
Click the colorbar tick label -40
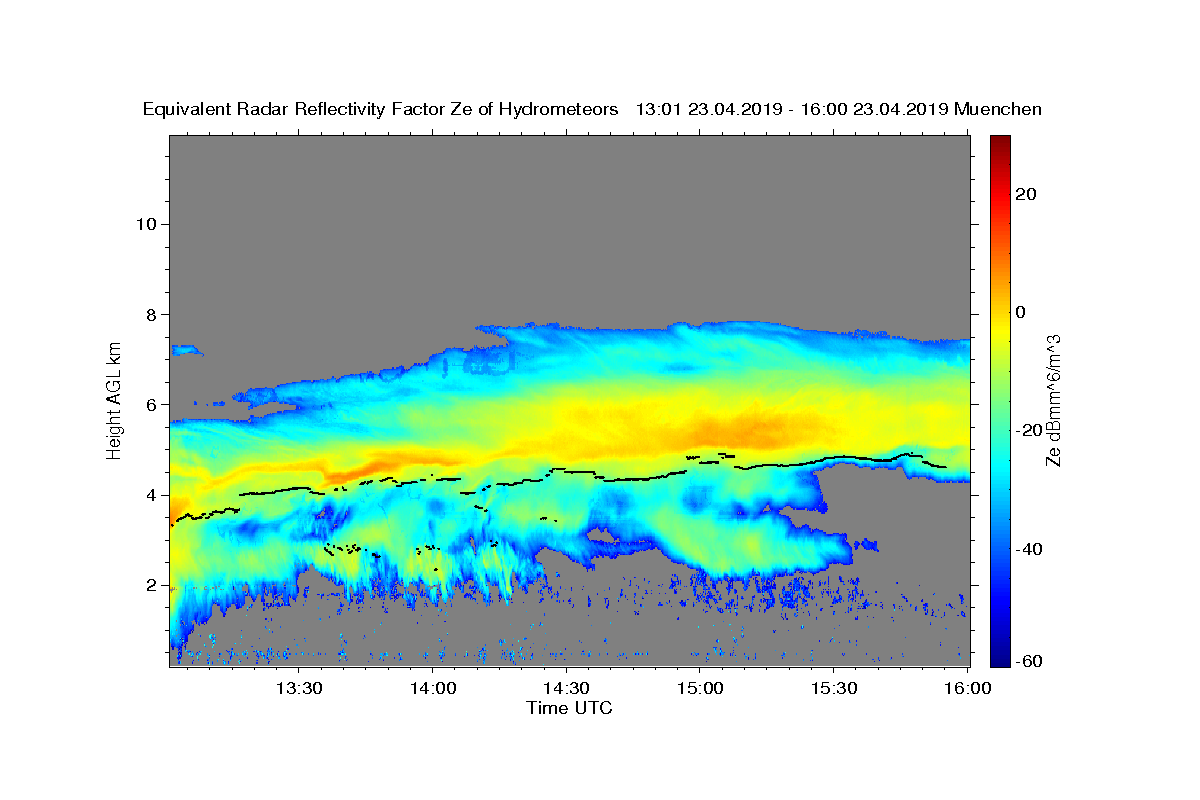click(x=1029, y=549)
